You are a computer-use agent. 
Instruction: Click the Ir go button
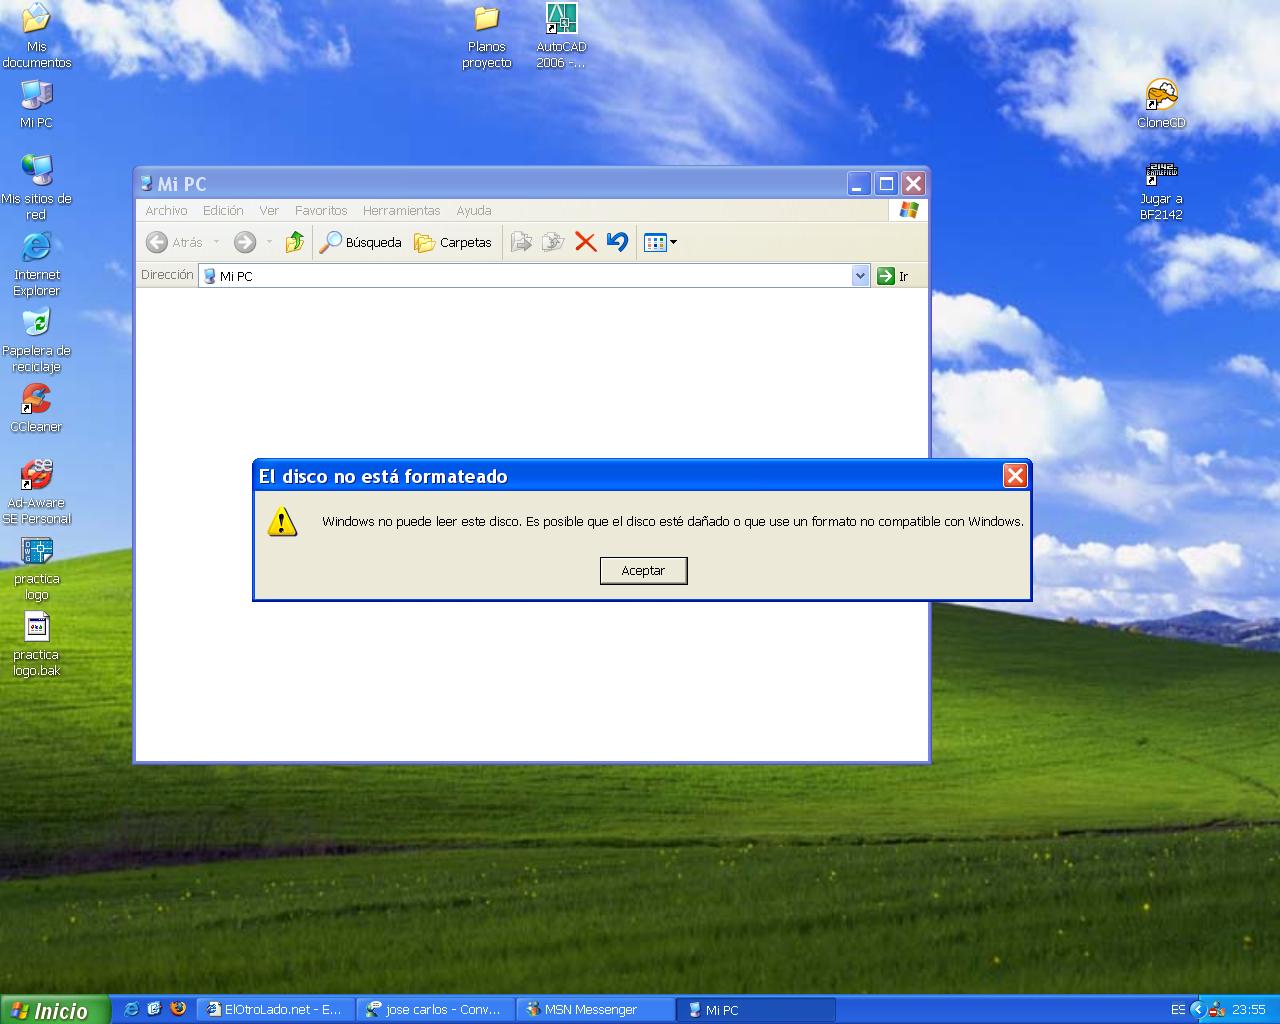(x=893, y=276)
